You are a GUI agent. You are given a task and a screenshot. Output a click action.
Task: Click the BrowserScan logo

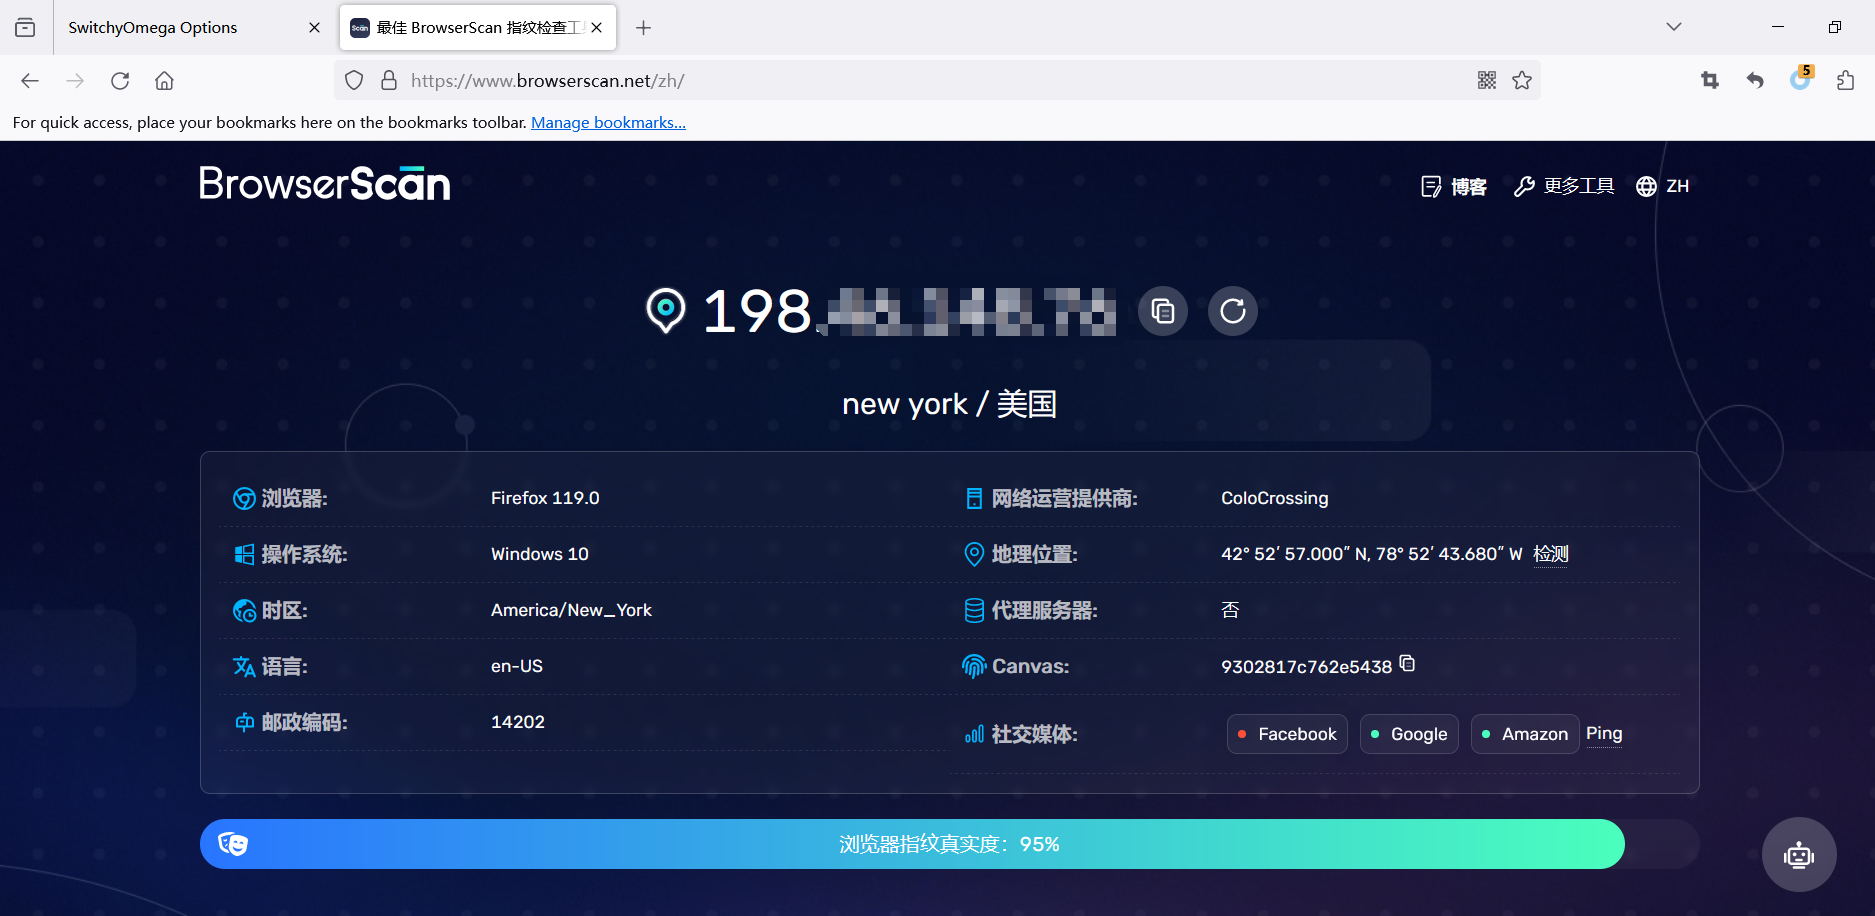click(324, 184)
